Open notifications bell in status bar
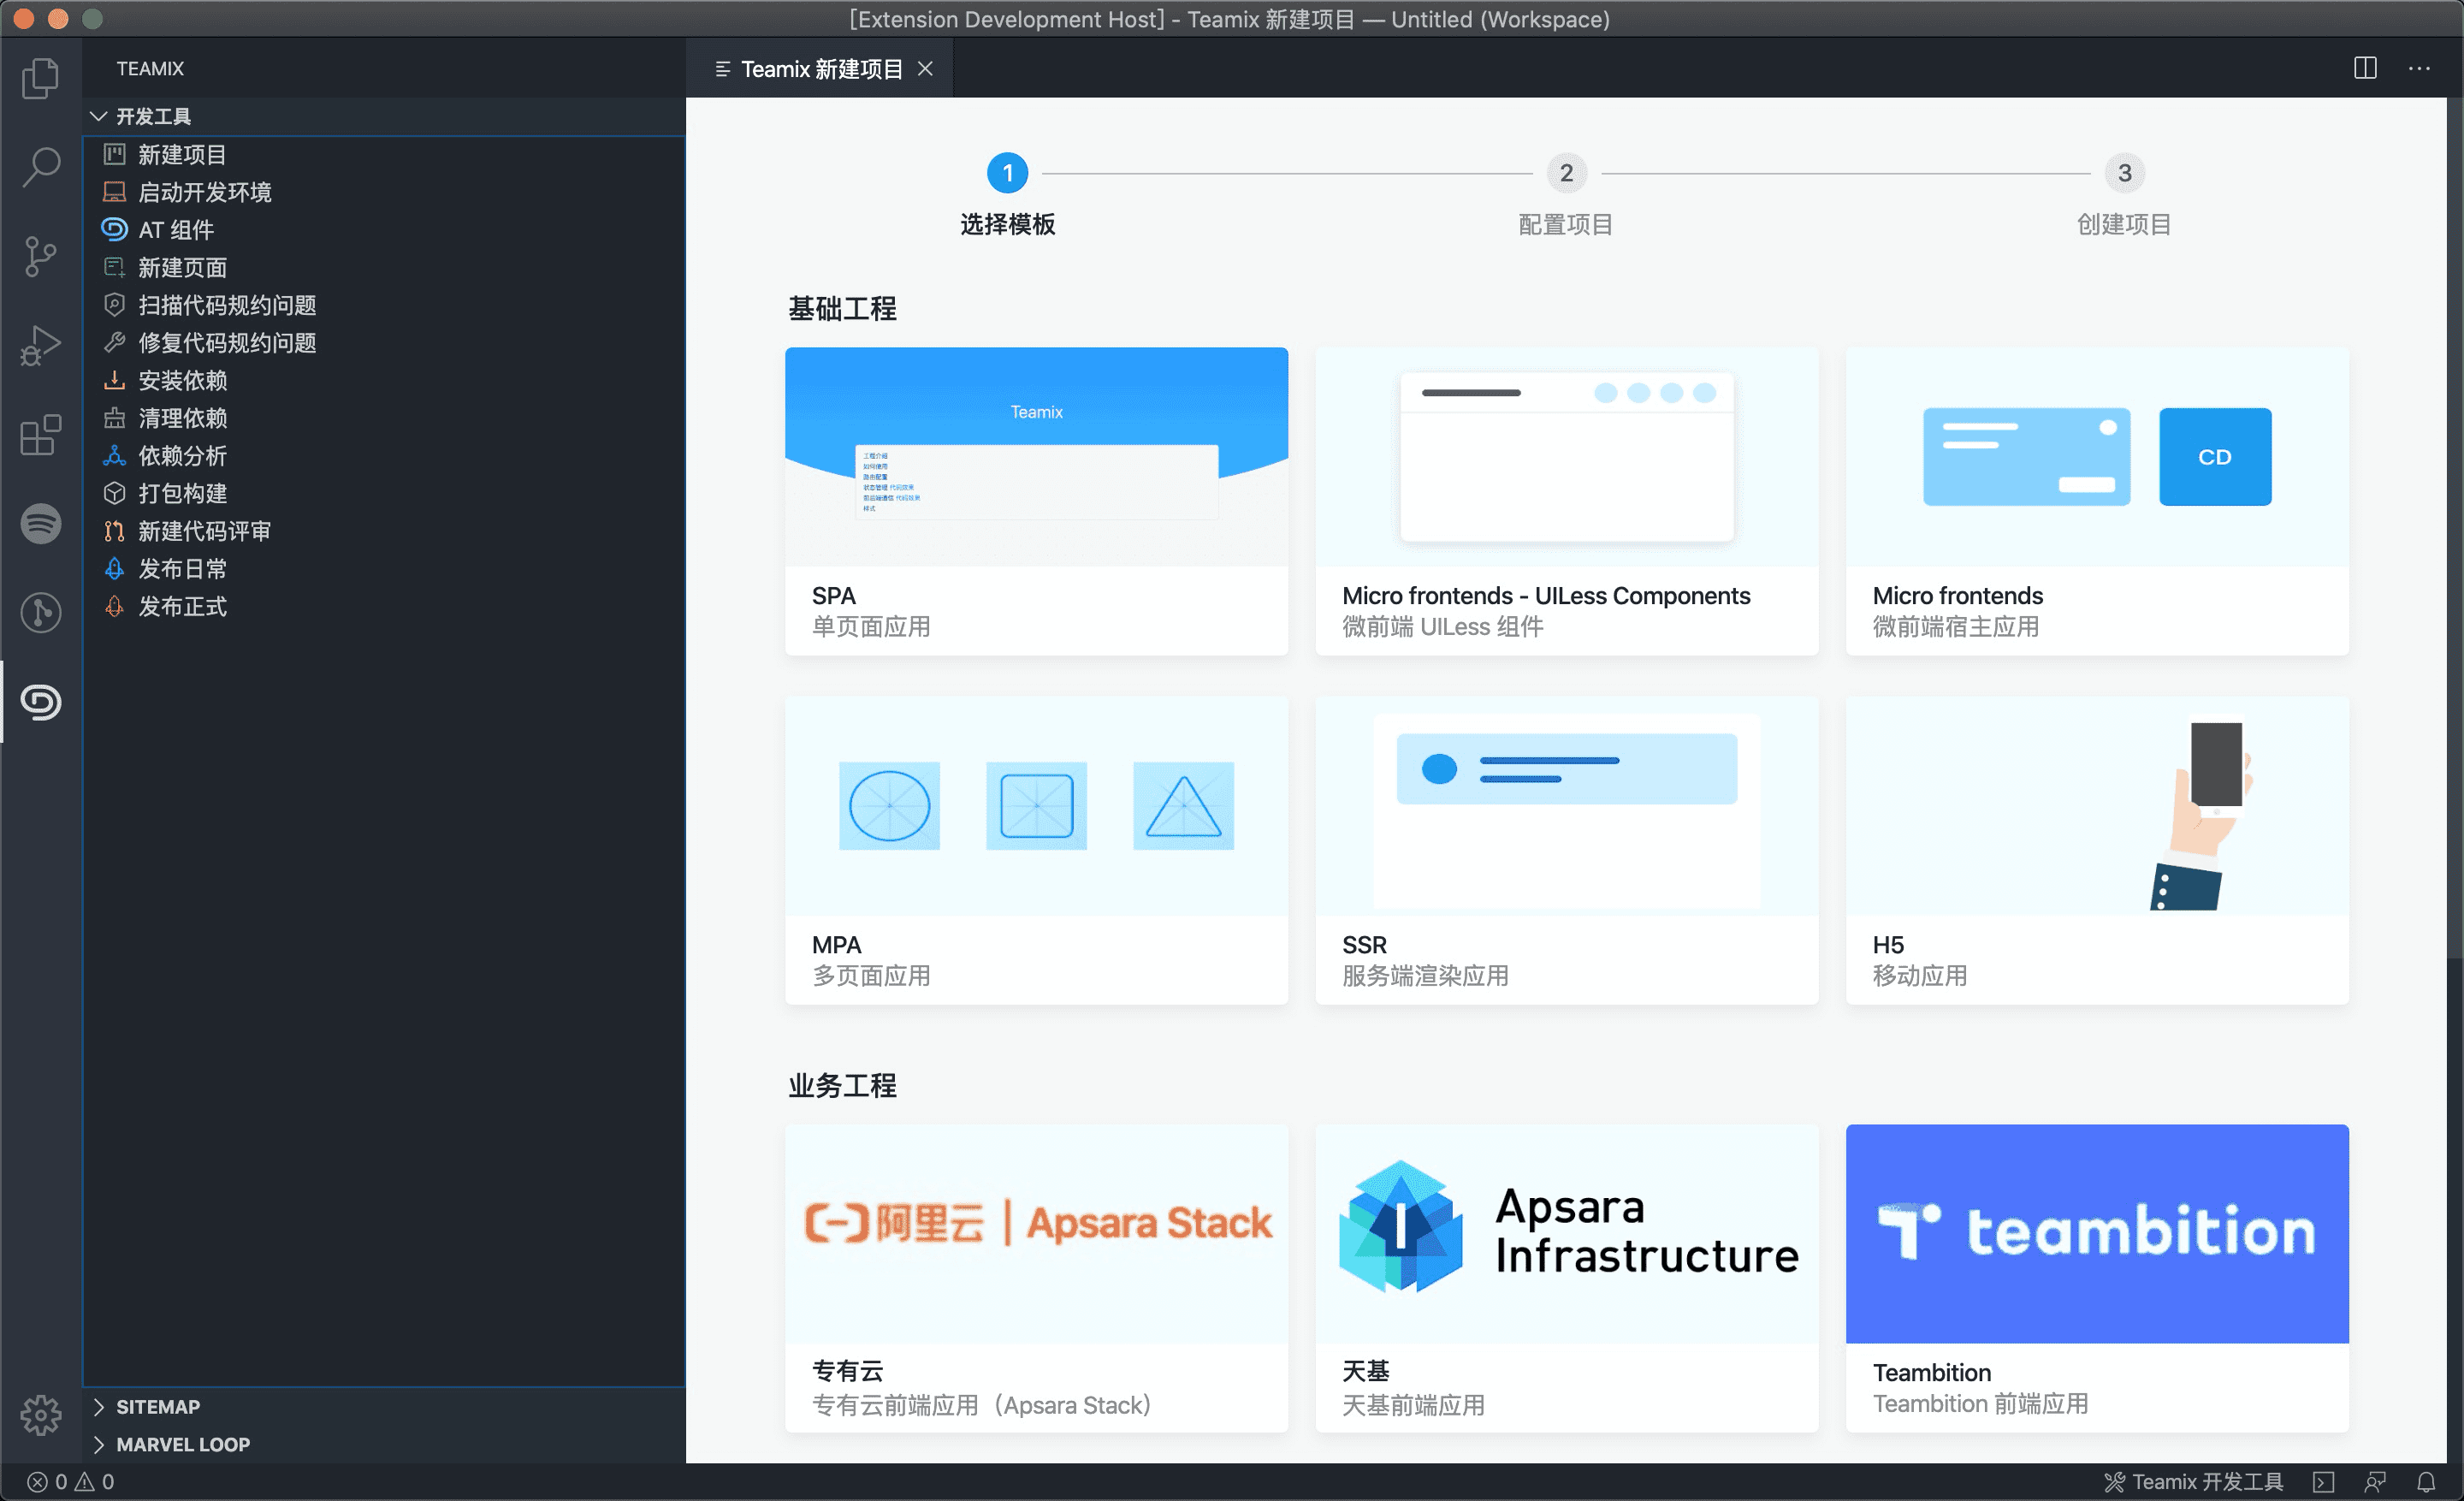Viewport: 2464px width, 1501px height. [2426, 1482]
